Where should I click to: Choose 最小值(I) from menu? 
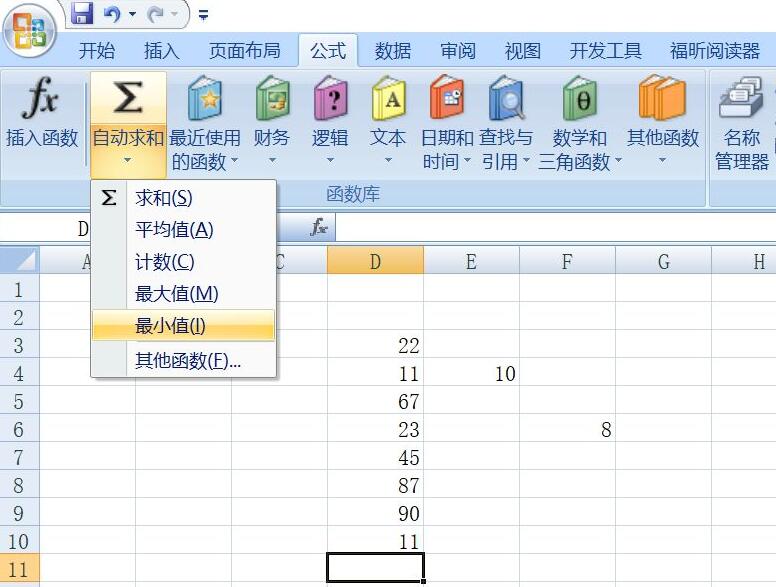tap(184, 326)
